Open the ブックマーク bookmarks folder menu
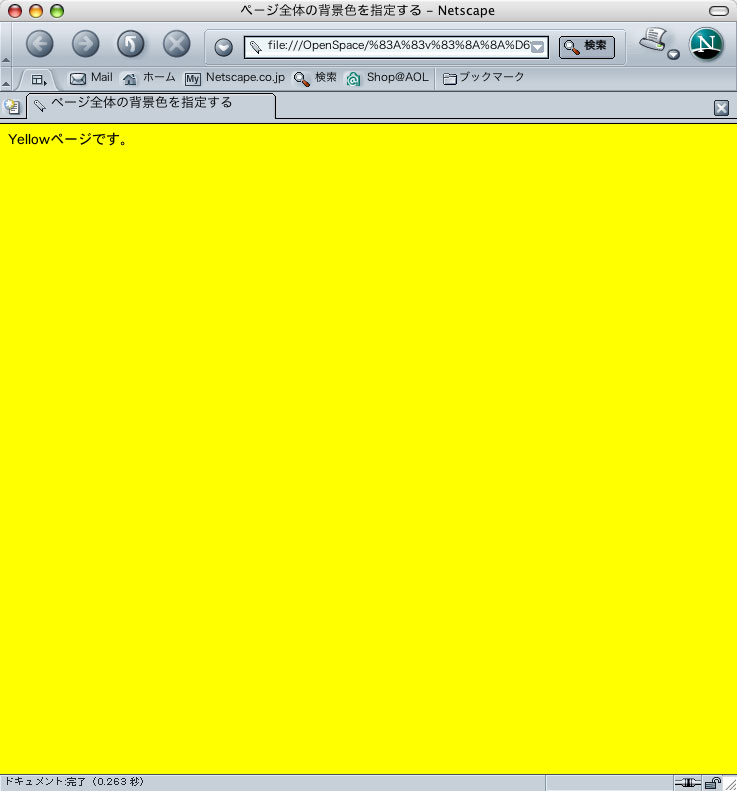The width and height of the screenshot is (737, 791). pos(483,78)
